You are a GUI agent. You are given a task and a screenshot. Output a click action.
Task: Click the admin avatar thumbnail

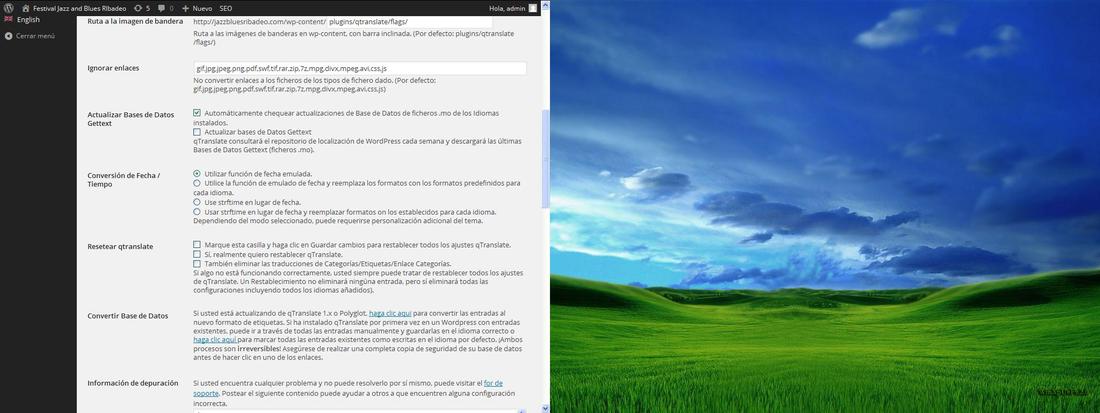533,8
